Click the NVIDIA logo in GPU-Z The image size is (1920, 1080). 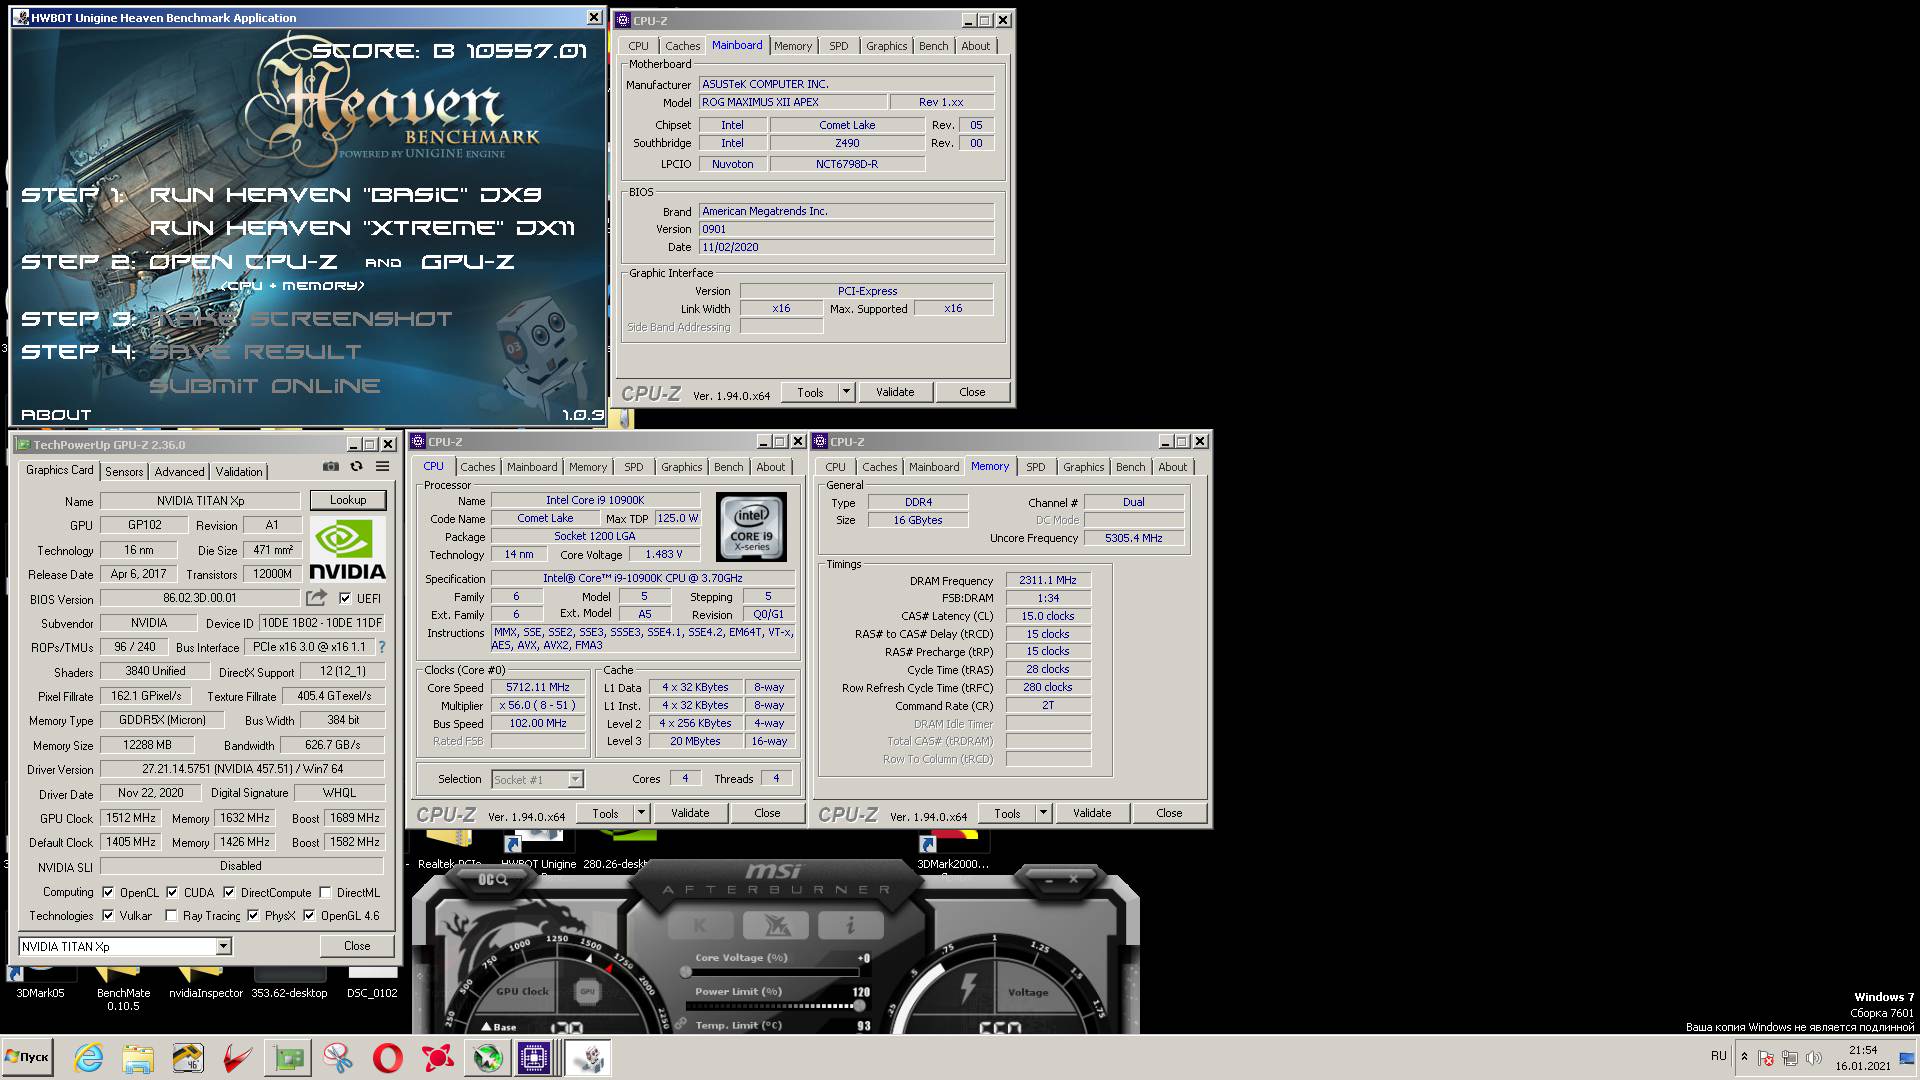tap(346, 549)
